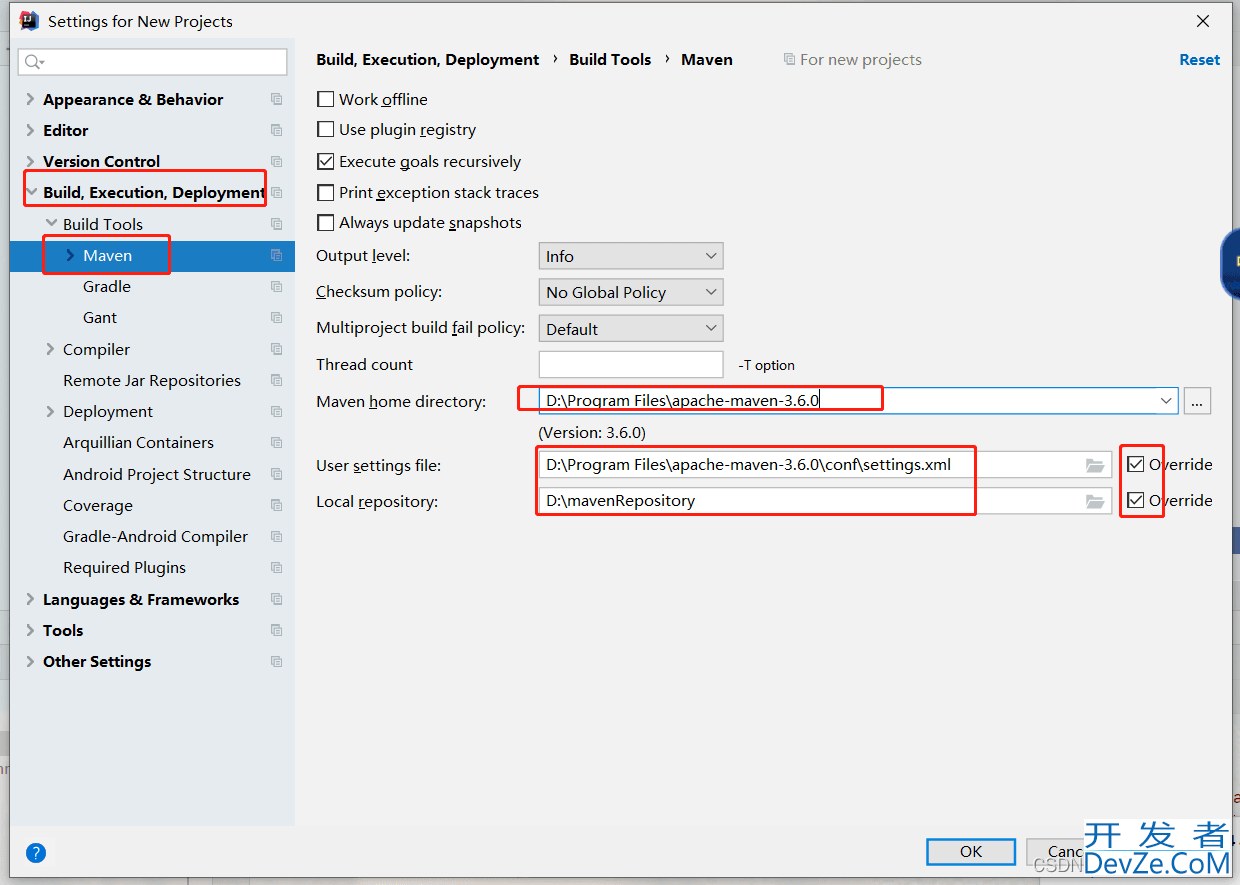Click project-level icon beside Coverage
The image size is (1240, 885).
tap(277, 506)
